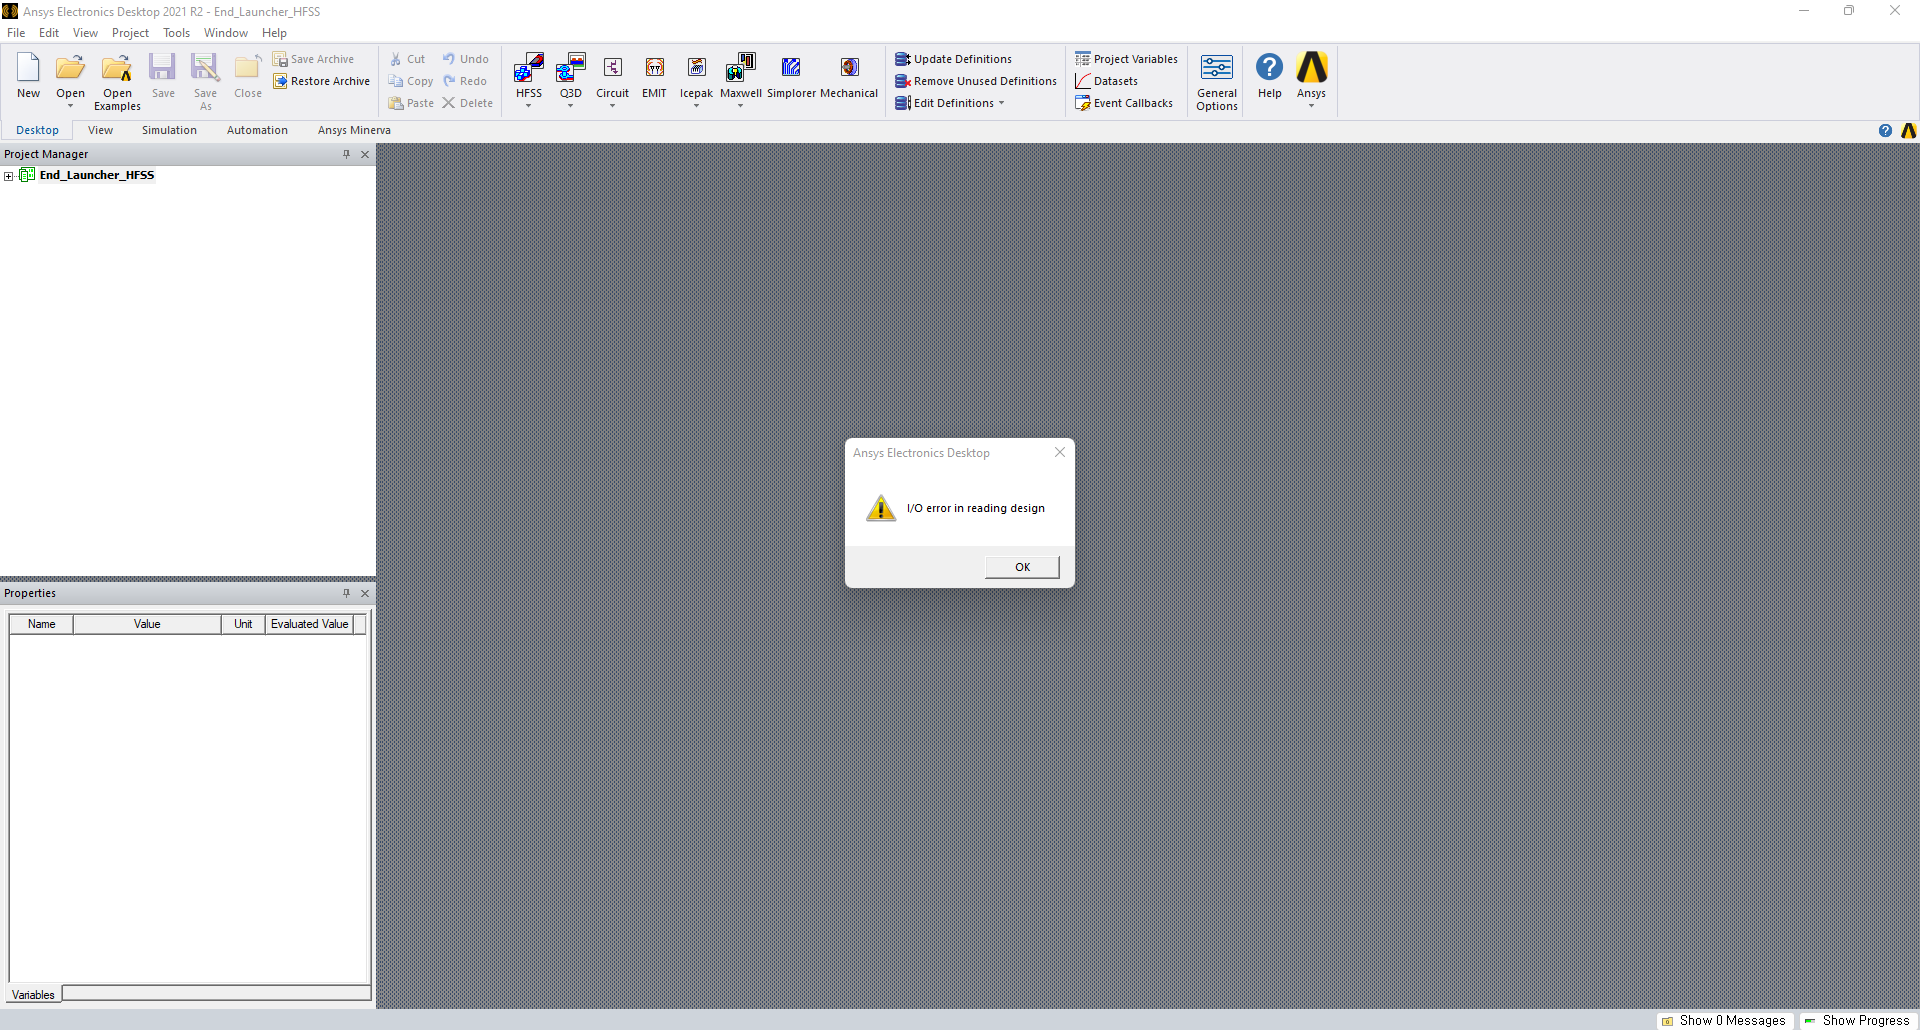The height and width of the screenshot is (1030, 1920).
Task: Click the Open folder icon
Action: (x=70, y=68)
